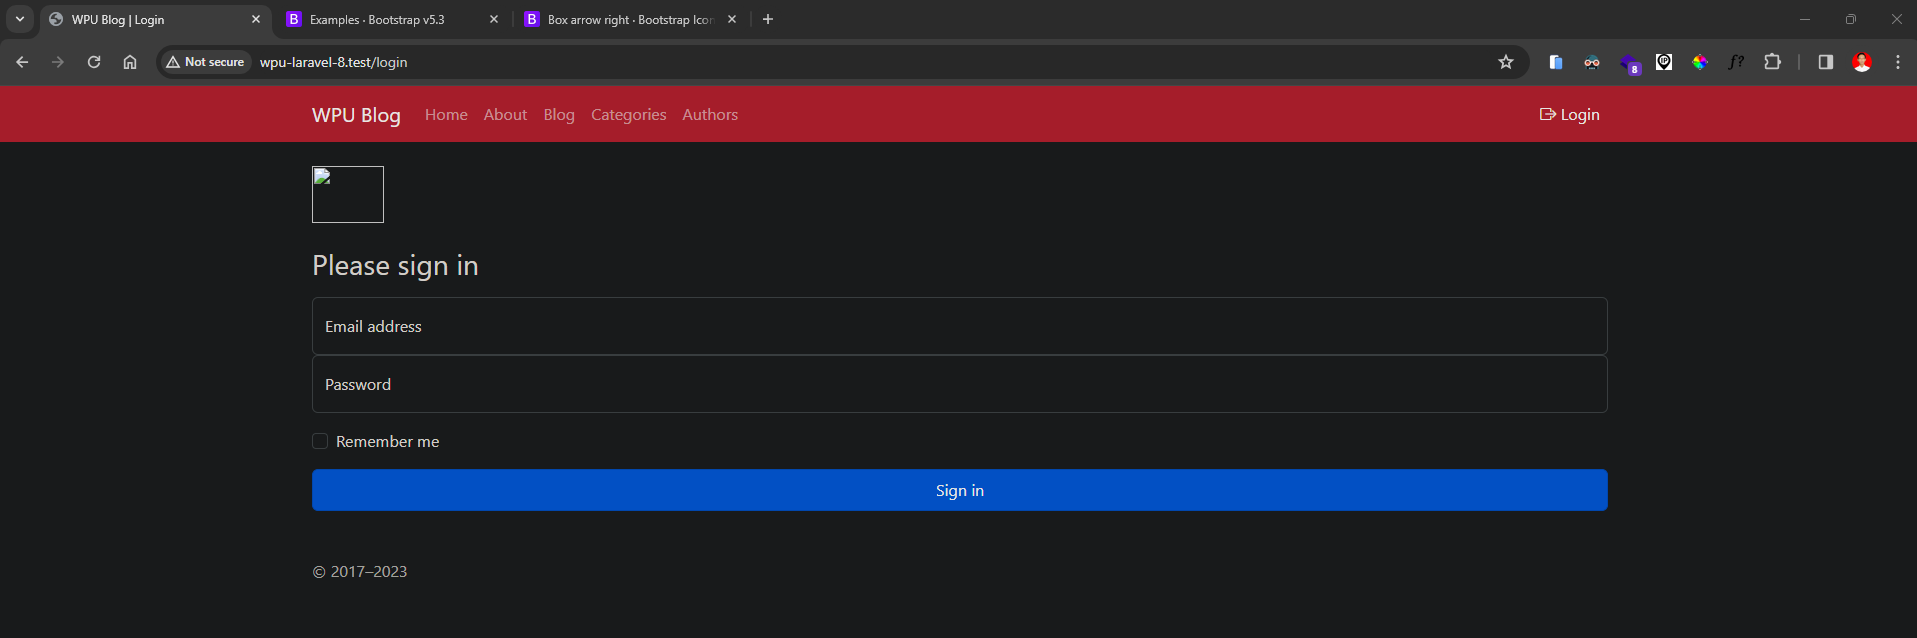1917x638 pixels.
Task: Click the browser home icon
Action: click(x=130, y=62)
